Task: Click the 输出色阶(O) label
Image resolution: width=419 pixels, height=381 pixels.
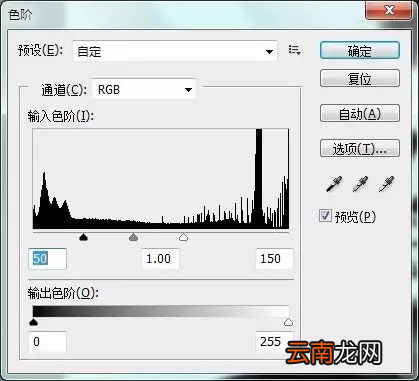Action: [63, 293]
